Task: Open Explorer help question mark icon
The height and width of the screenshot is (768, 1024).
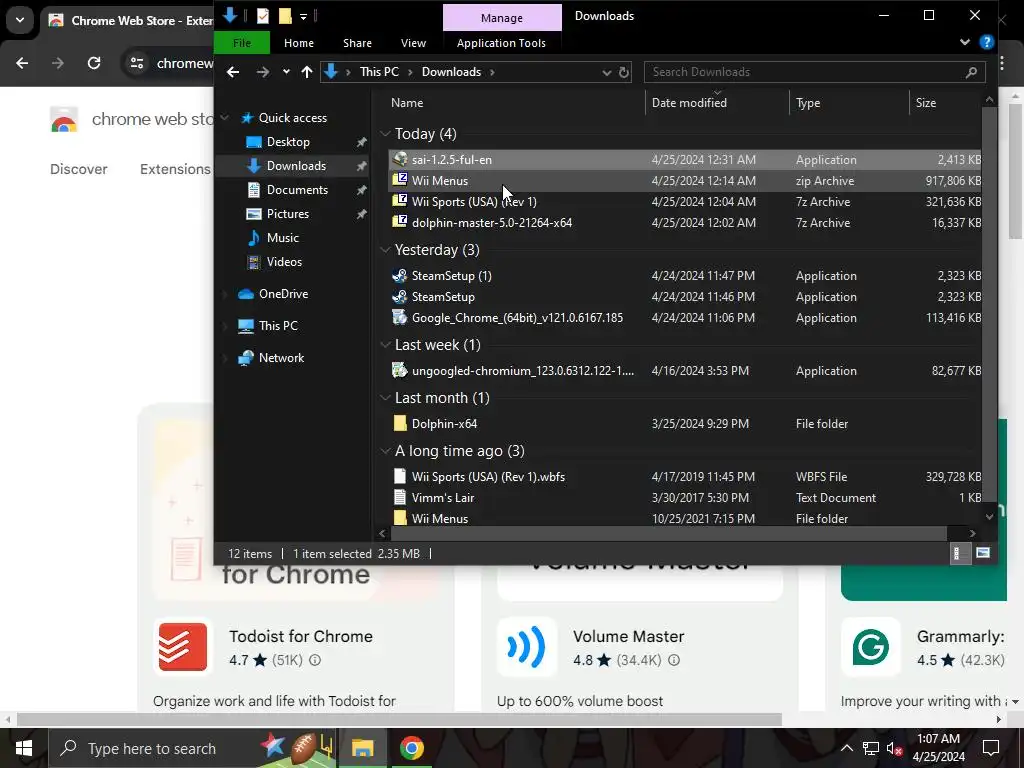Action: tap(987, 42)
